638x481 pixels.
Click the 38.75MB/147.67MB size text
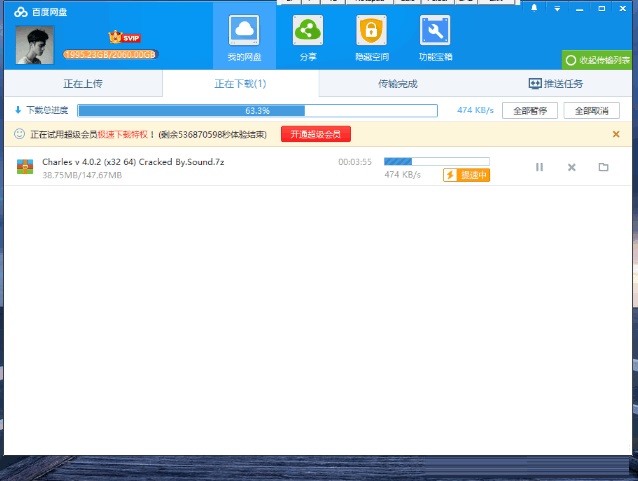(82, 175)
